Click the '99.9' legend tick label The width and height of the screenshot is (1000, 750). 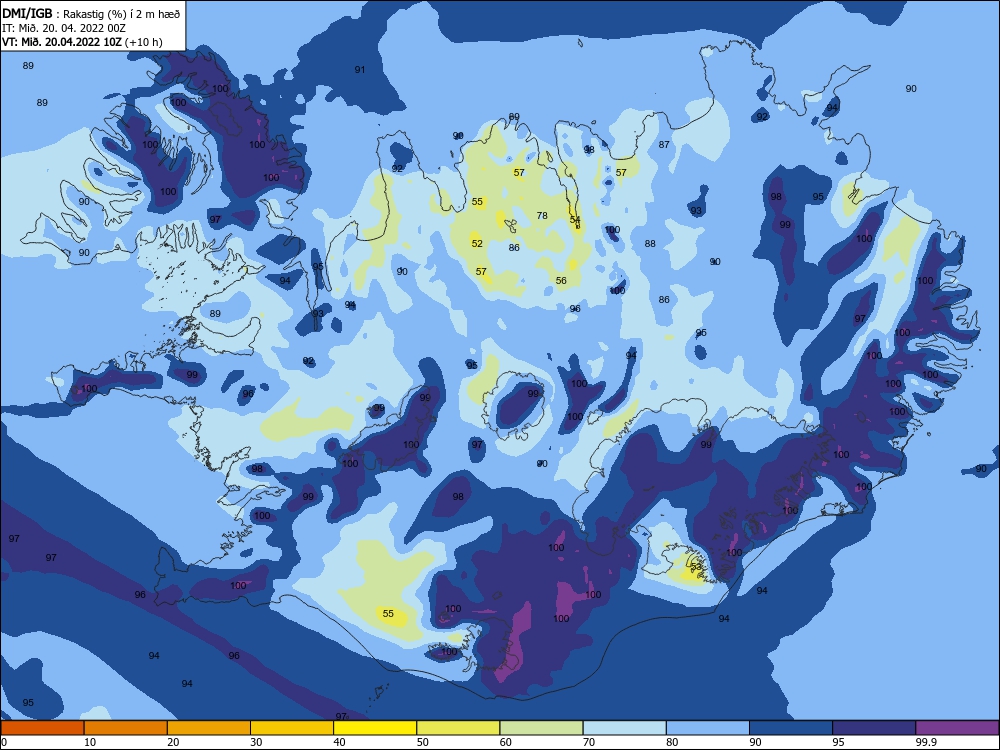point(926,742)
